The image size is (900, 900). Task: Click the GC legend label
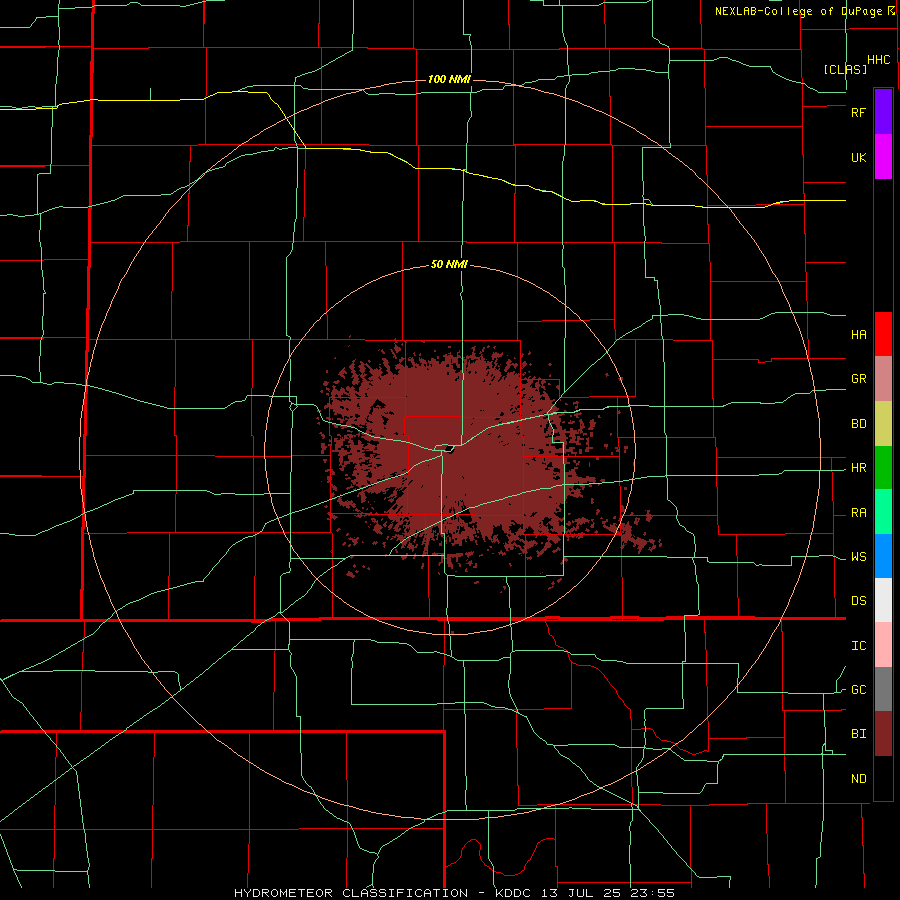pos(858,690)
